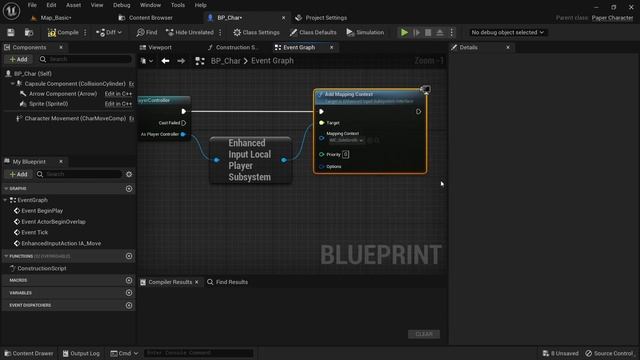Screen dimensions: 640x360
Task: Open the Content Drawer
Action: 29,353
